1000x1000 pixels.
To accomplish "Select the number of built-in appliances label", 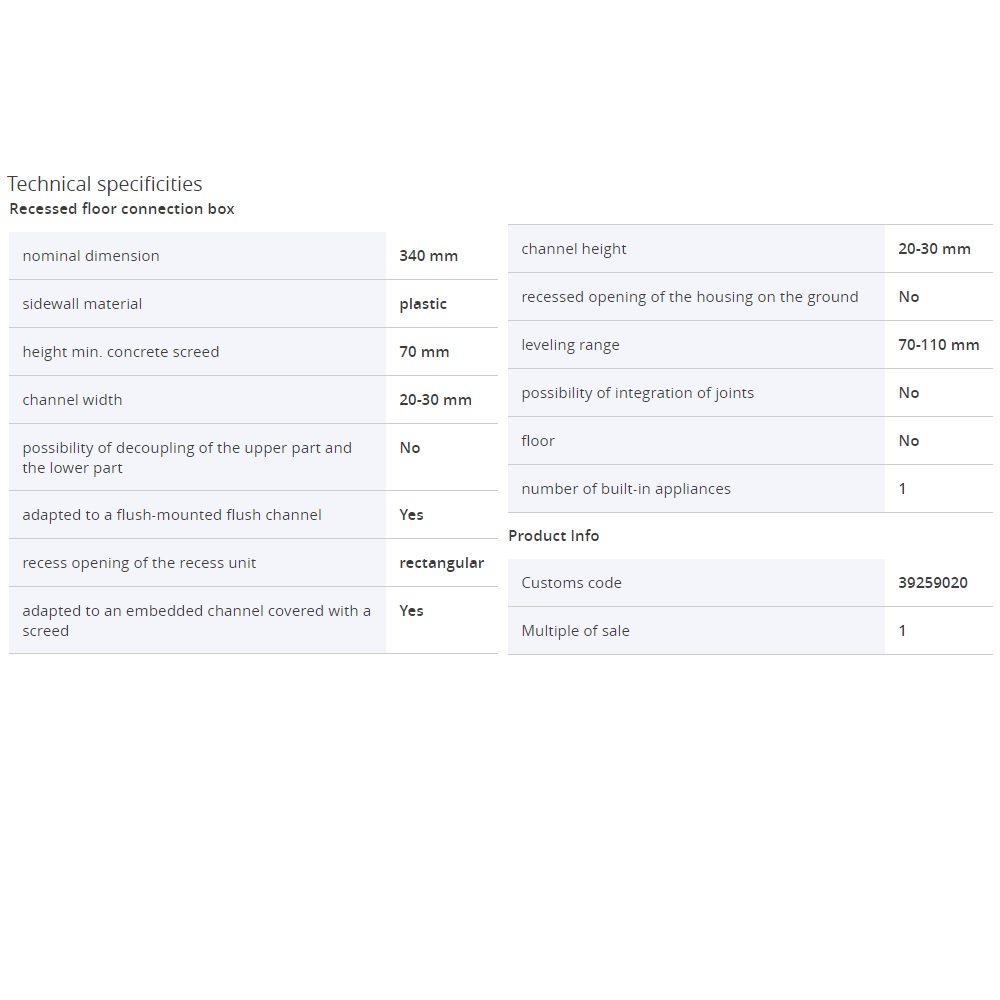I will pos(626,489).
